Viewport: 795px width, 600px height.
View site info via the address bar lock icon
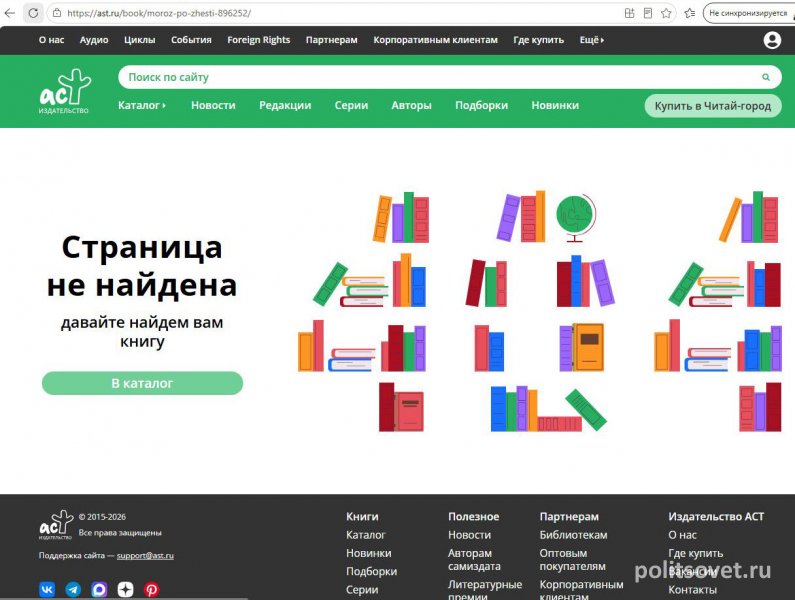coord(57,13)
